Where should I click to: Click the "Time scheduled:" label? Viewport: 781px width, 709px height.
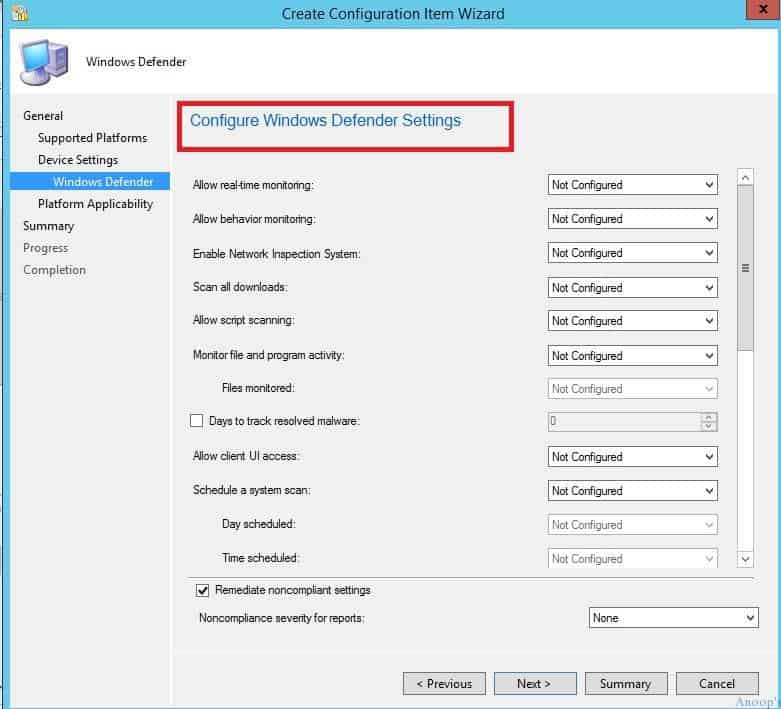click(260, 558)
